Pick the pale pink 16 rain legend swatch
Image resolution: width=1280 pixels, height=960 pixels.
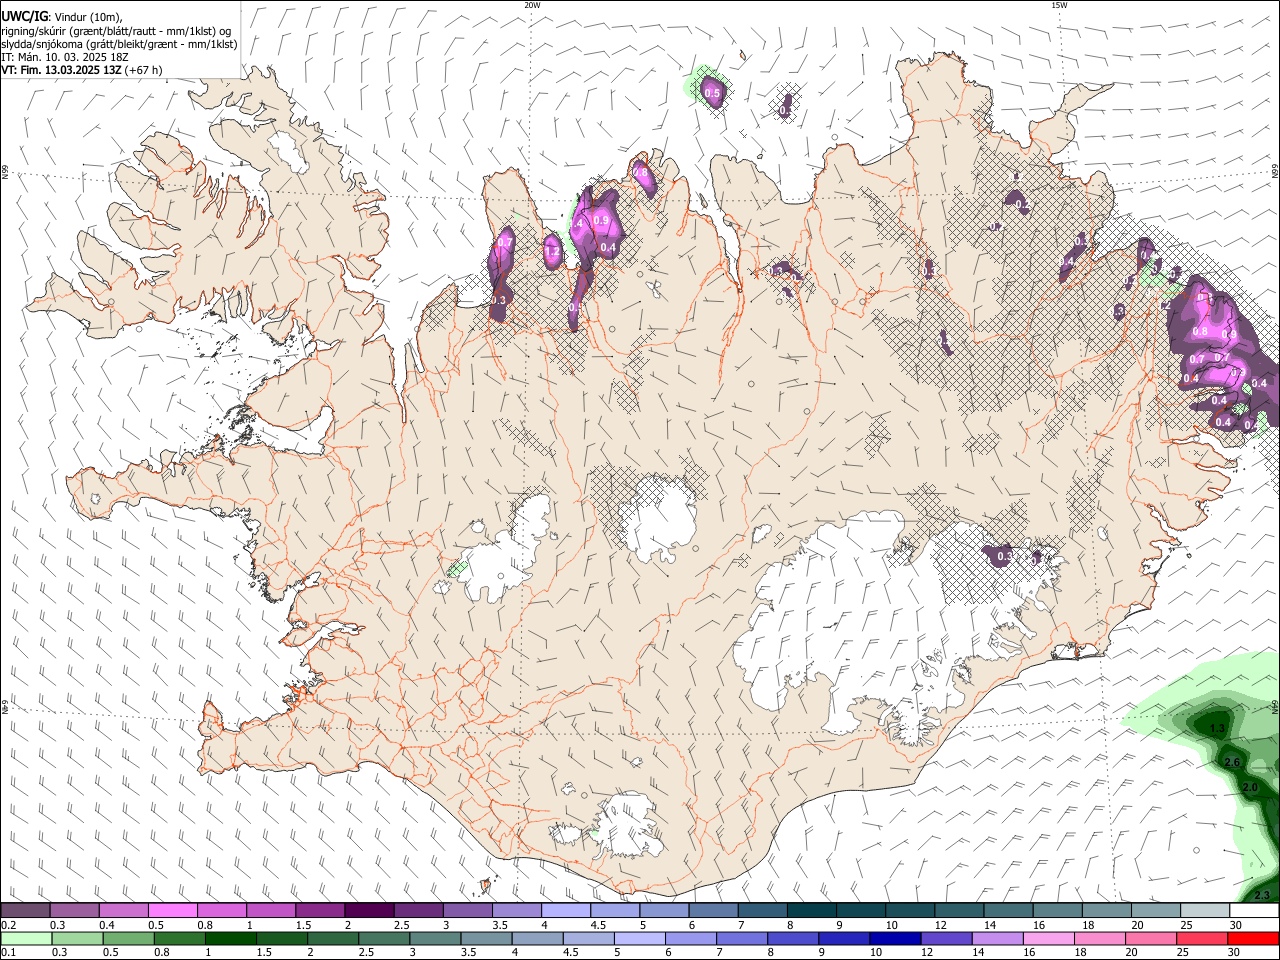tap(1048, 938)
